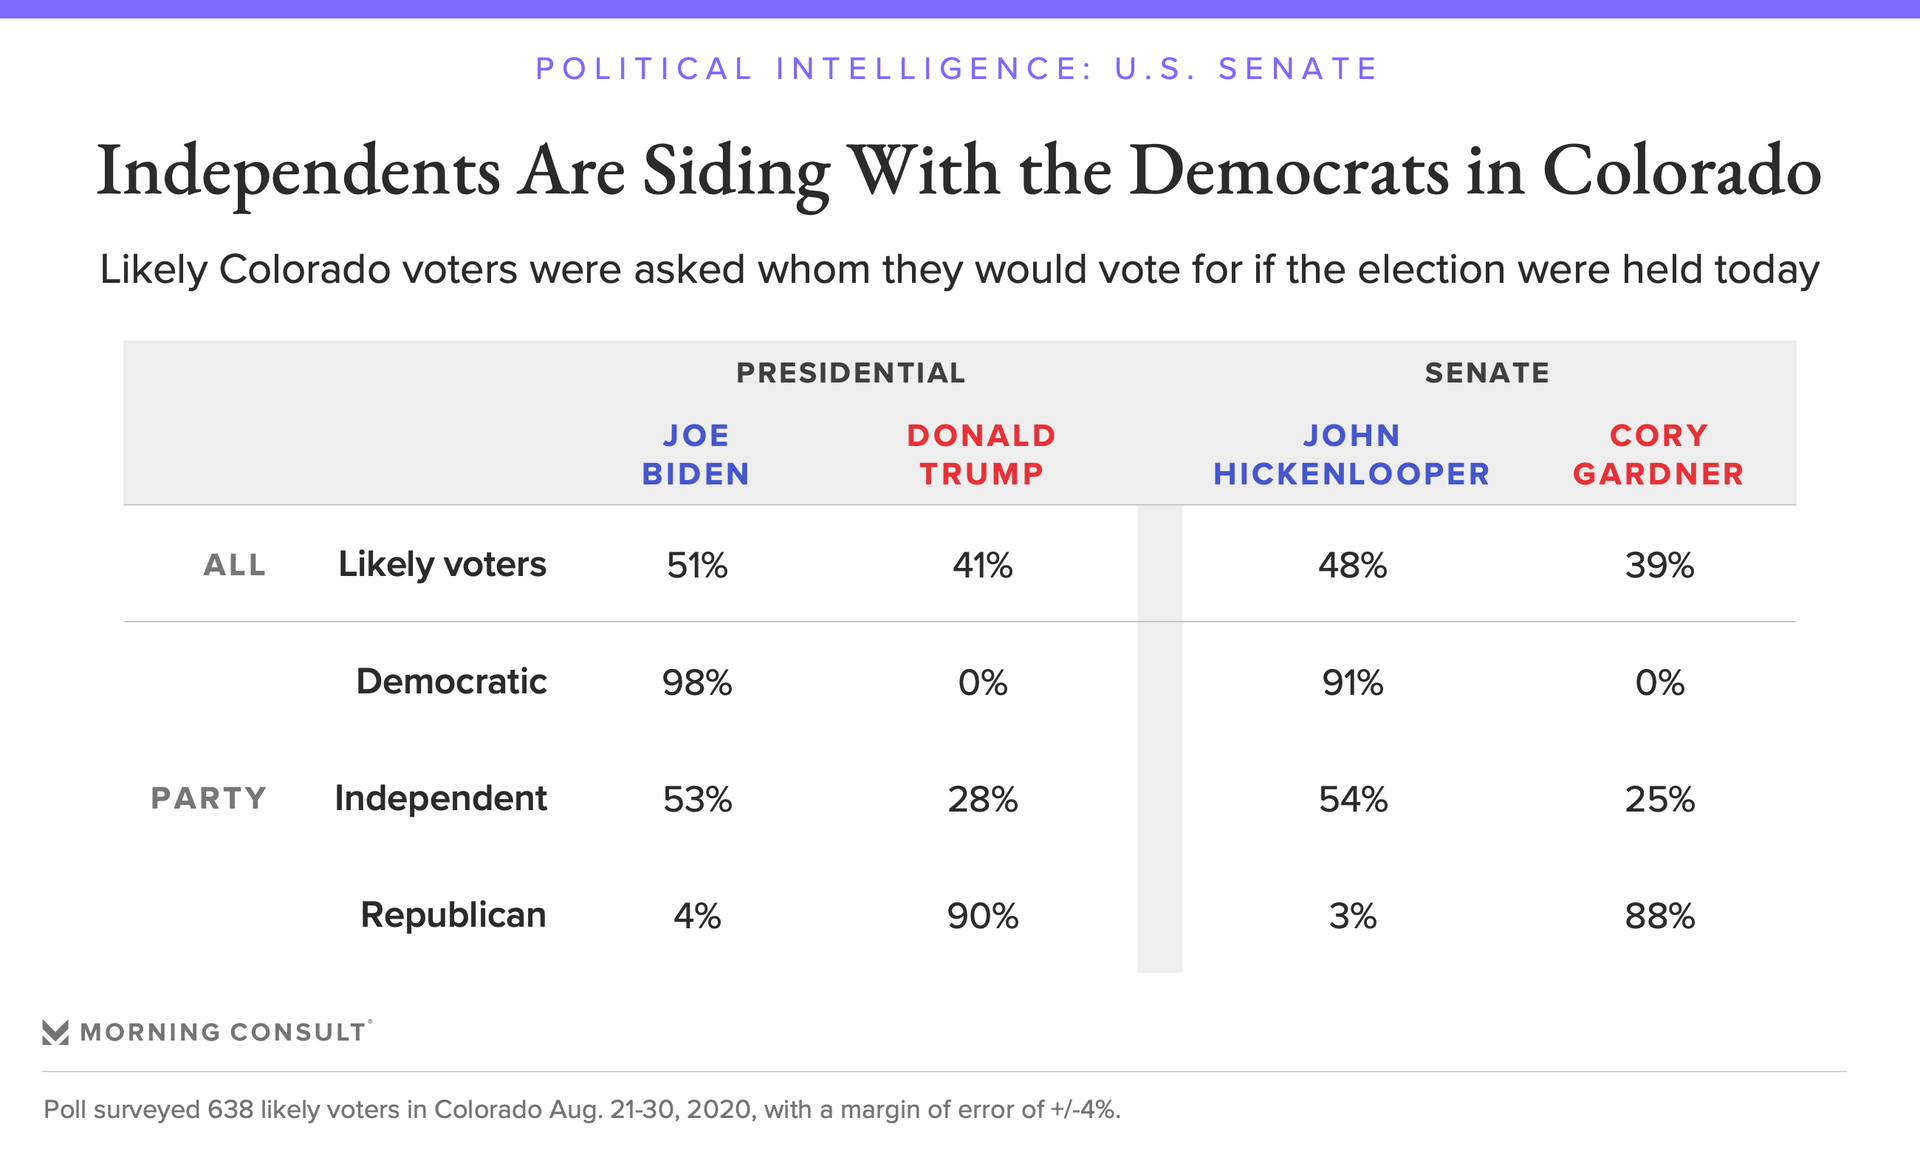1920x1152 pixels.
Task: Click the poll methodology footnote text
Action: point(582,1110)
